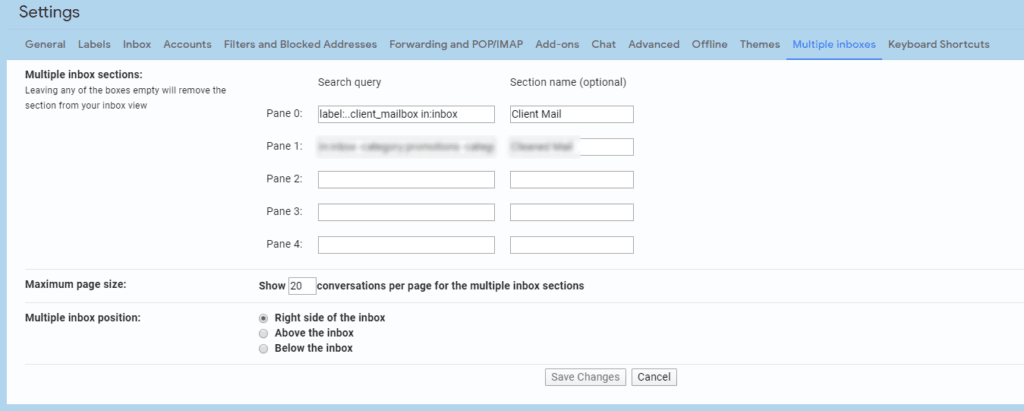1024x411 pixels.
Task: Open the Labels tab
Action: click(x=94, y=44)
